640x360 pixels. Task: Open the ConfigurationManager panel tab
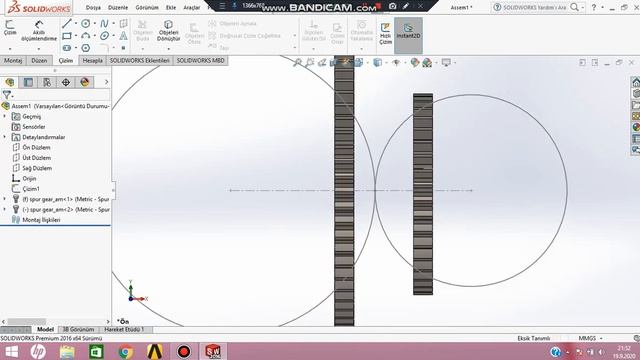coord(47,82)
